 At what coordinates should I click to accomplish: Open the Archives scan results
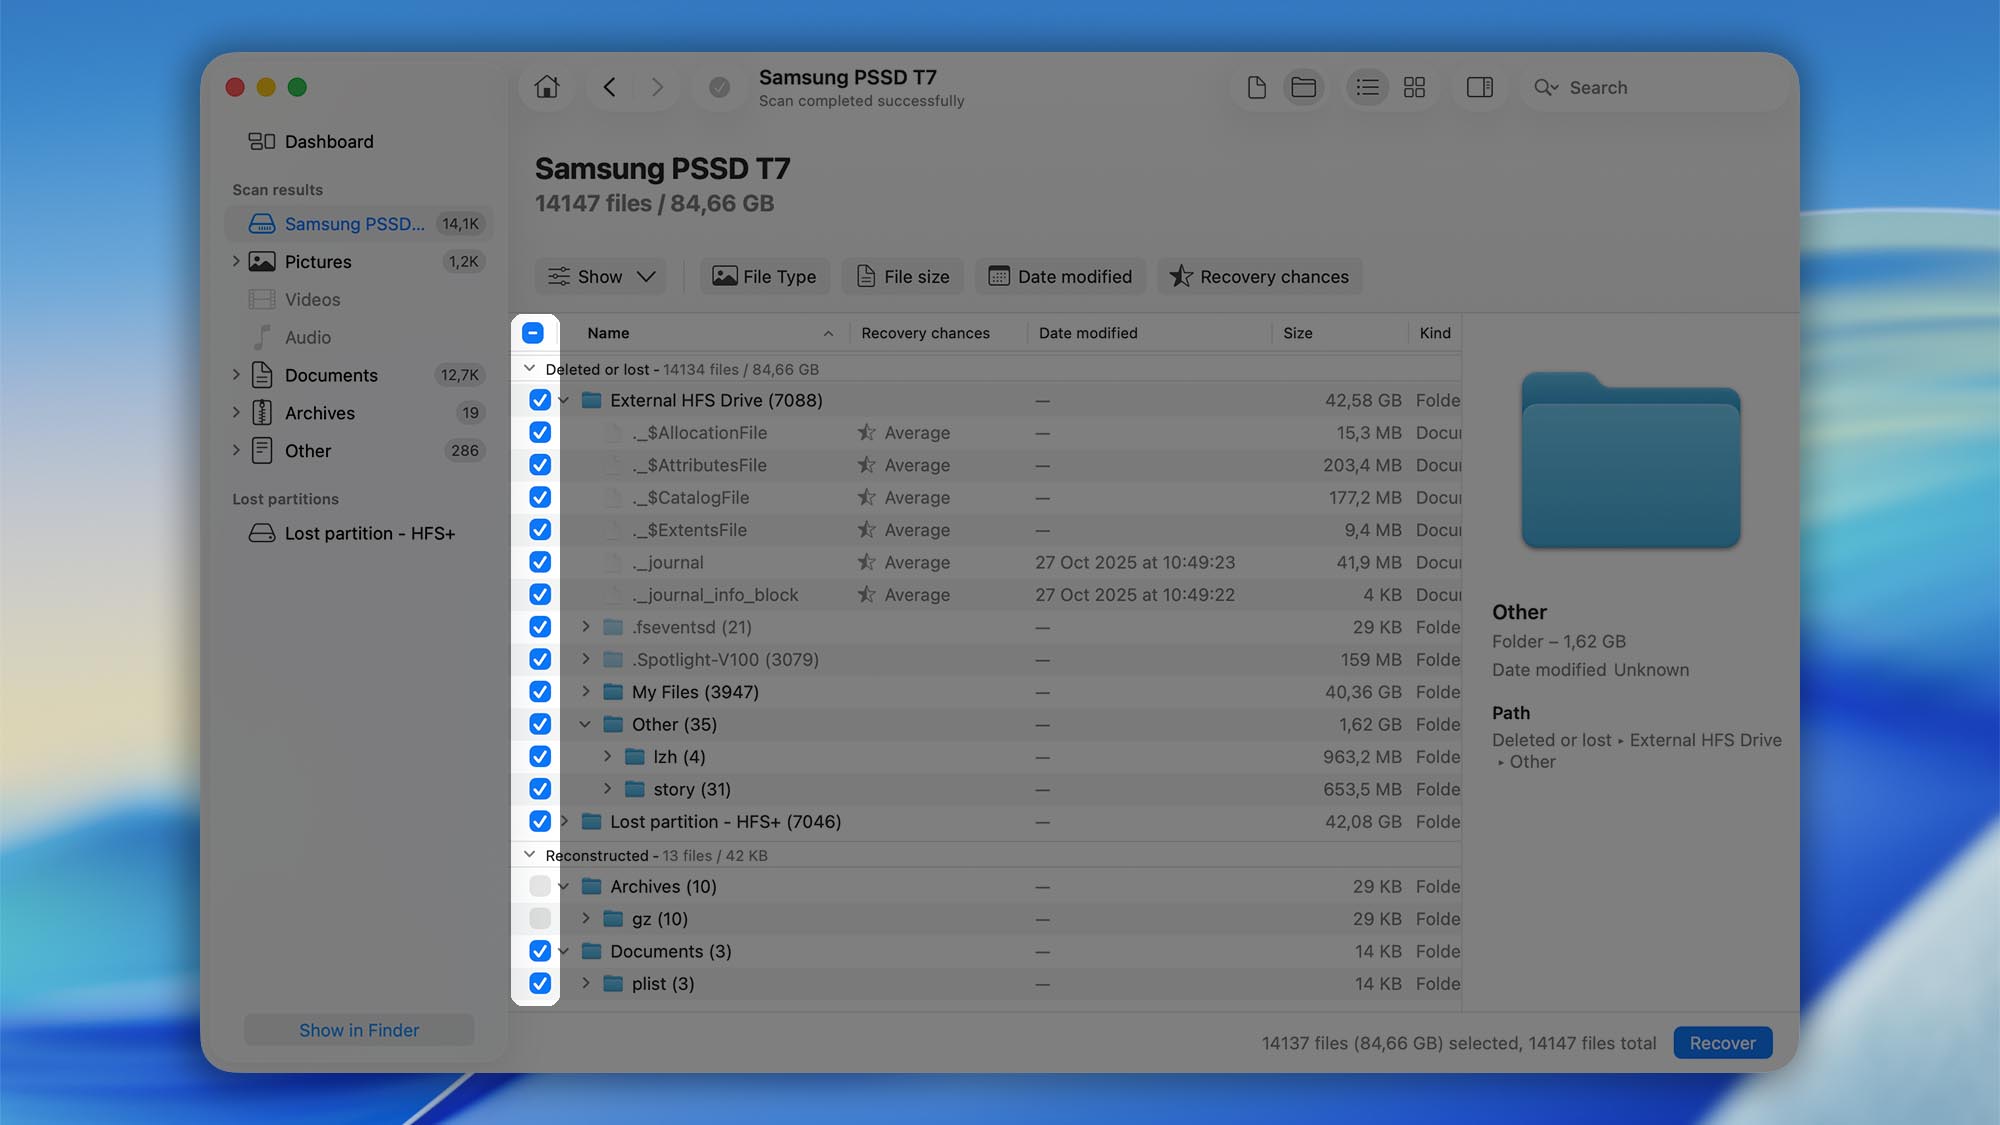pyautogui.click(x=319, y=412)
